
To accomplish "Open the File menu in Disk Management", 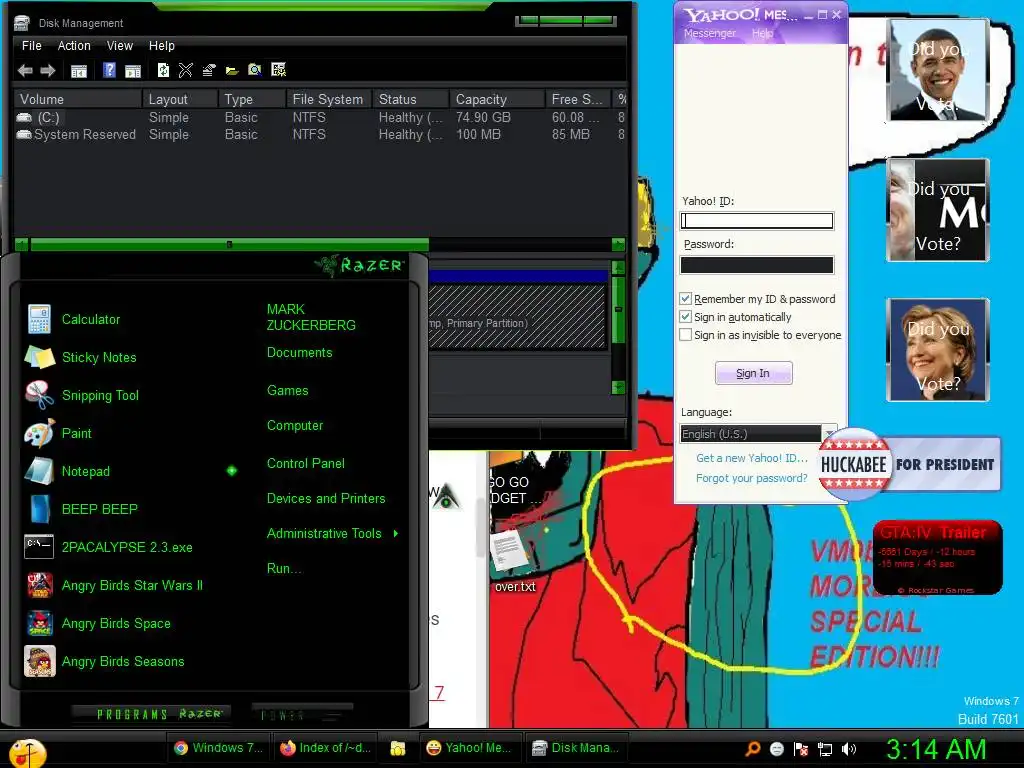I will pos(31,46).
